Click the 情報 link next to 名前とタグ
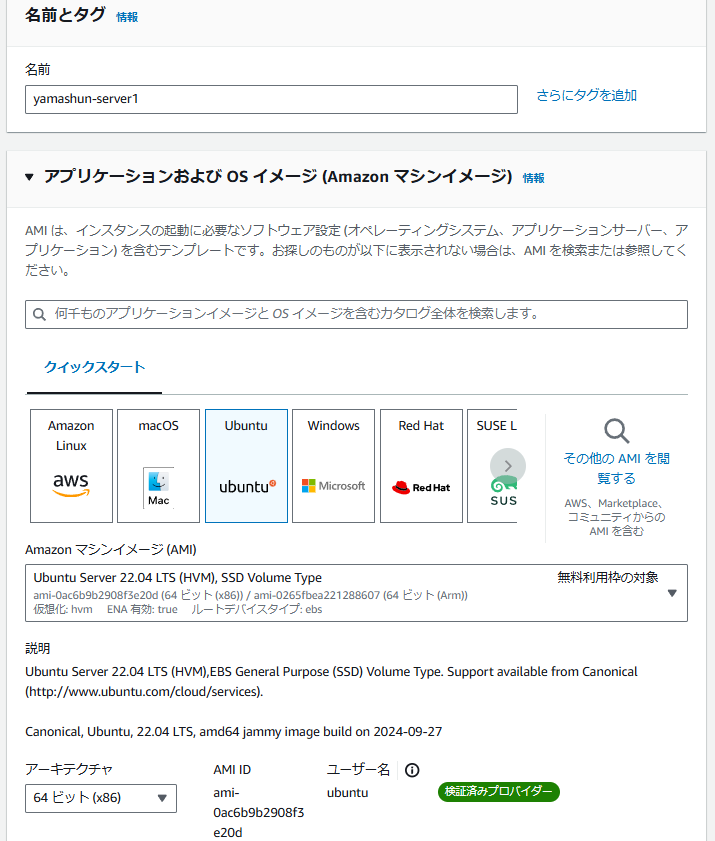This screenshot has width=715, height=841. (x=127, y=17)
